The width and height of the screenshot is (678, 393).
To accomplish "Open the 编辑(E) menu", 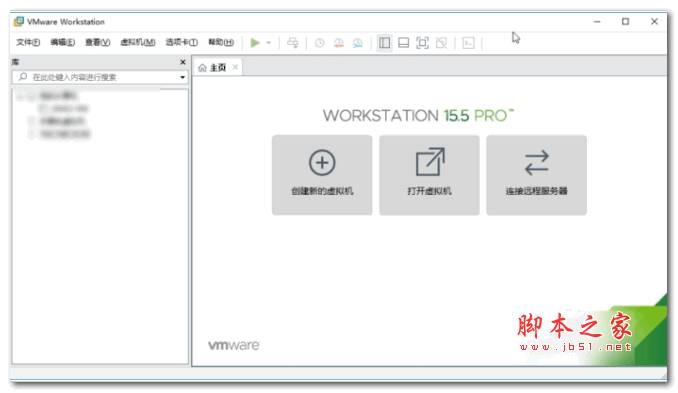I will [62, 42].
